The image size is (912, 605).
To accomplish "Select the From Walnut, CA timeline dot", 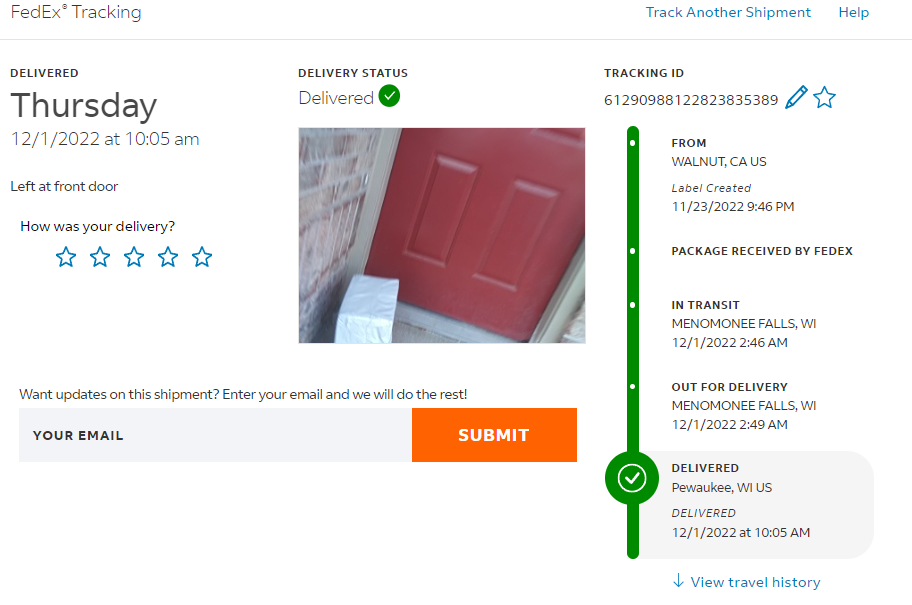I will (x=632, y=143).
